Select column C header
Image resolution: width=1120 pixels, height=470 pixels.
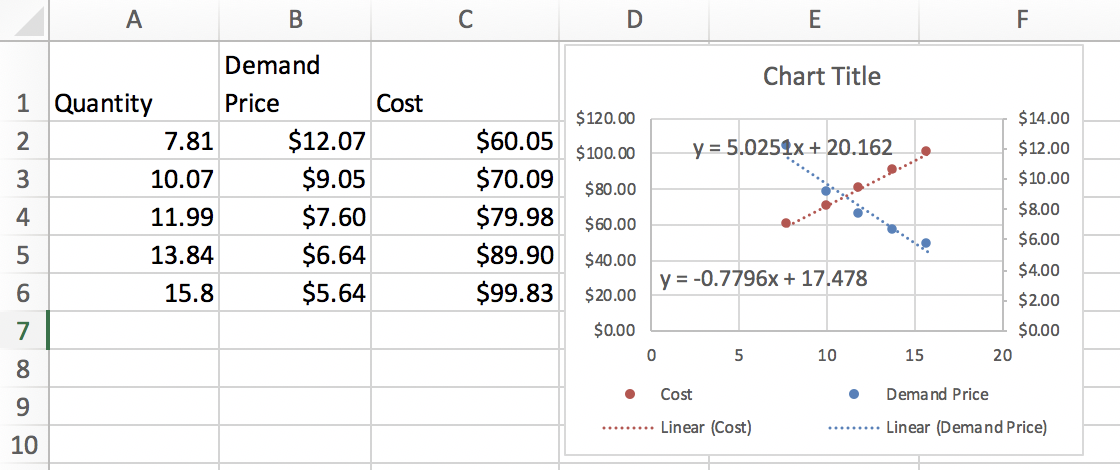(464, 19)
